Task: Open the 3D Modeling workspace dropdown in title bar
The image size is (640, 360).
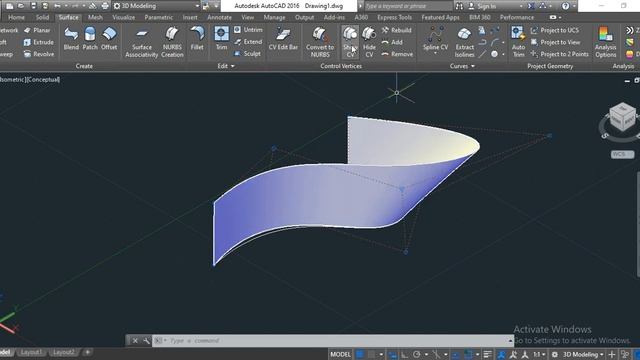Action: [156, 6]
